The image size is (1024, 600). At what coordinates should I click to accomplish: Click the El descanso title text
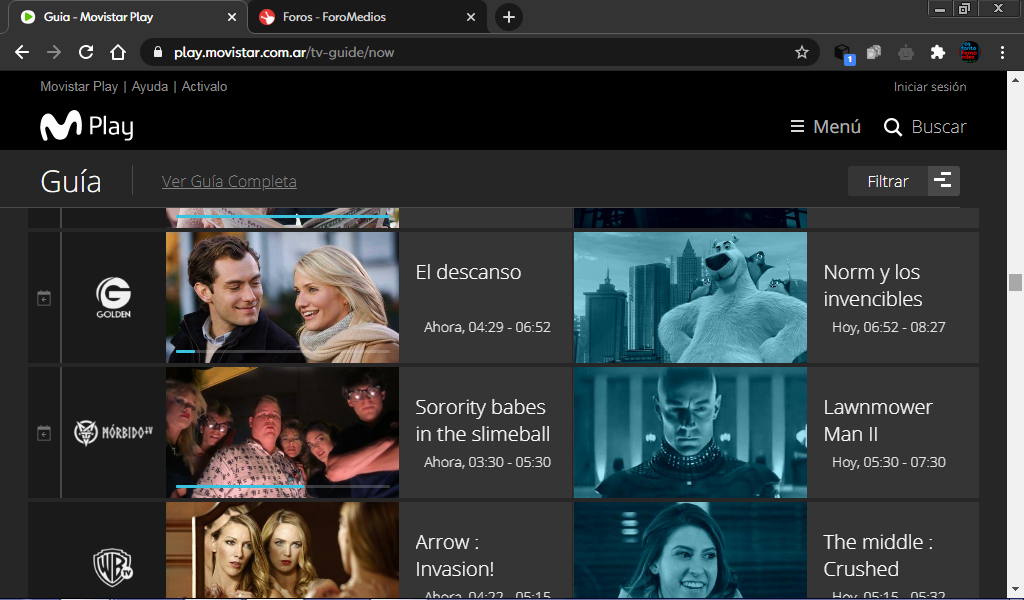click(x=468, y=272)
